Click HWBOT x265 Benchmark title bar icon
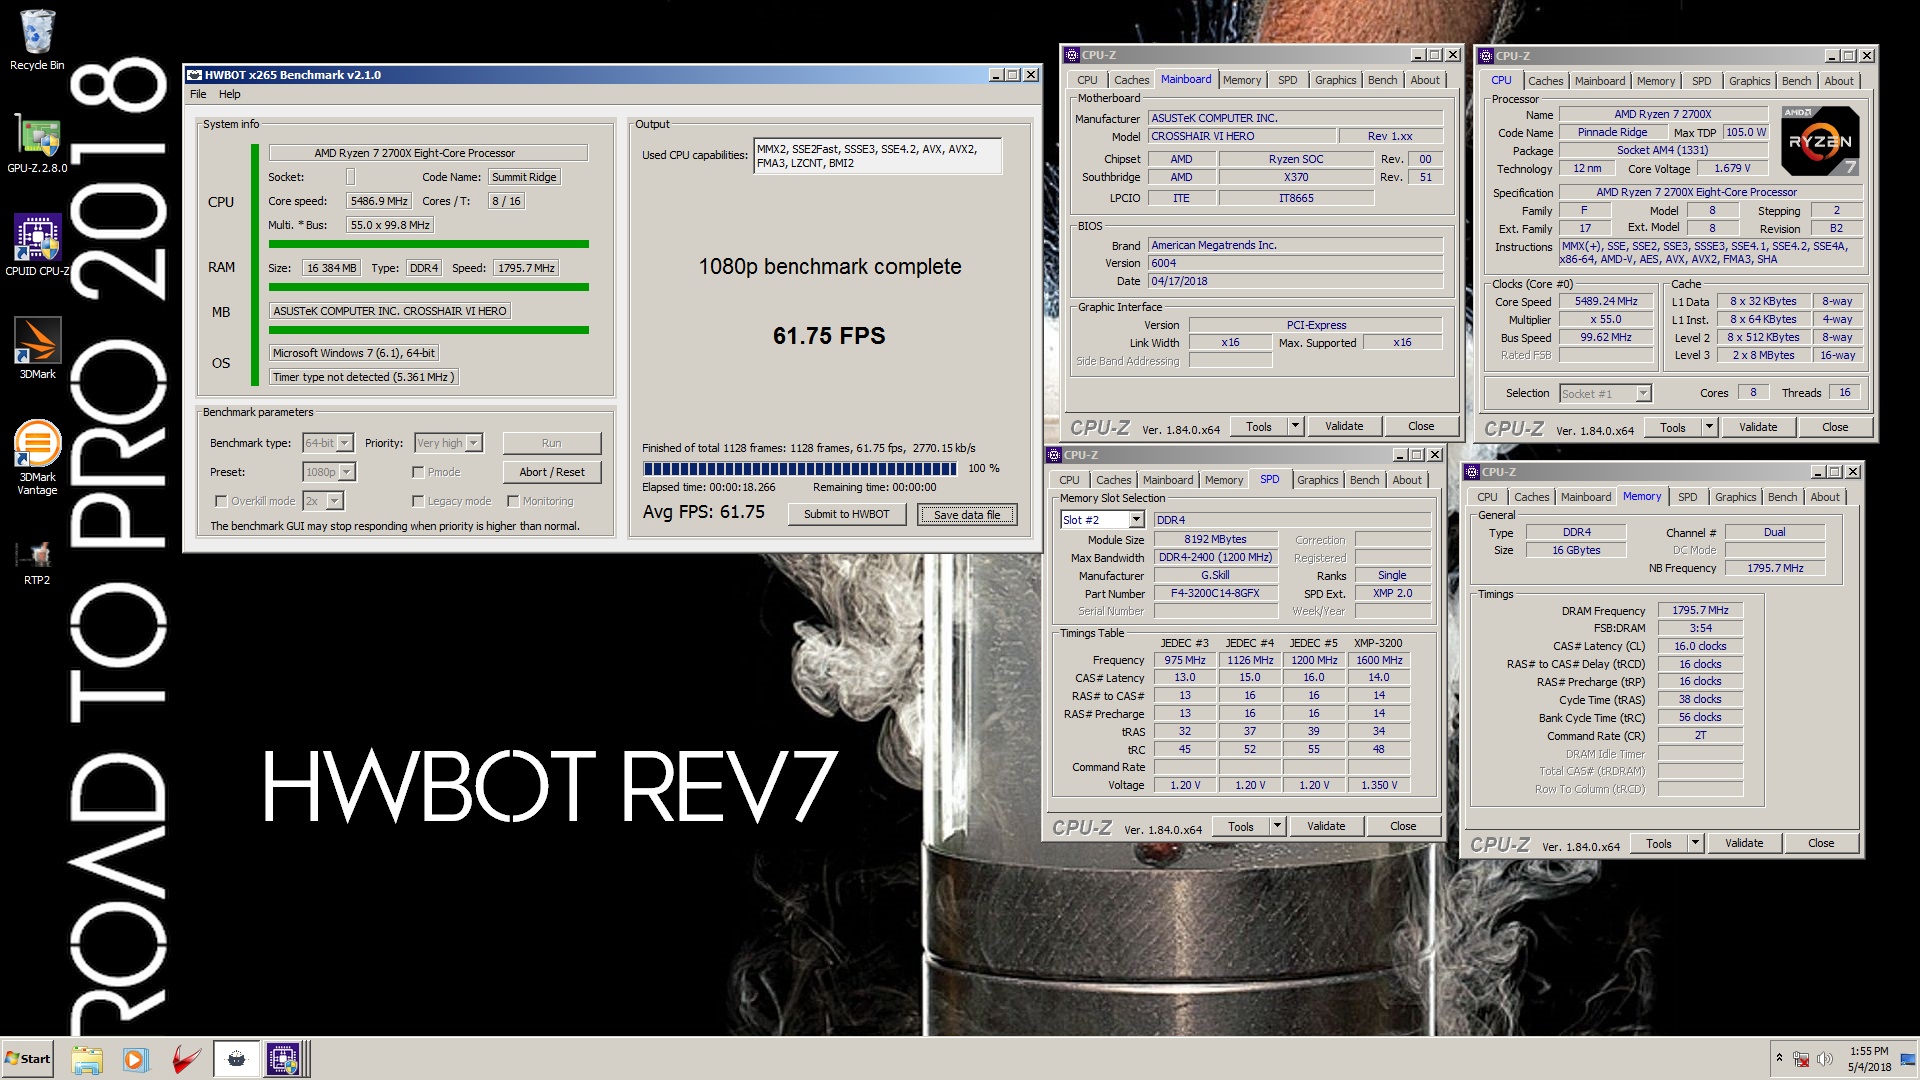The image size is (1920, 1080). click(195, 75)
